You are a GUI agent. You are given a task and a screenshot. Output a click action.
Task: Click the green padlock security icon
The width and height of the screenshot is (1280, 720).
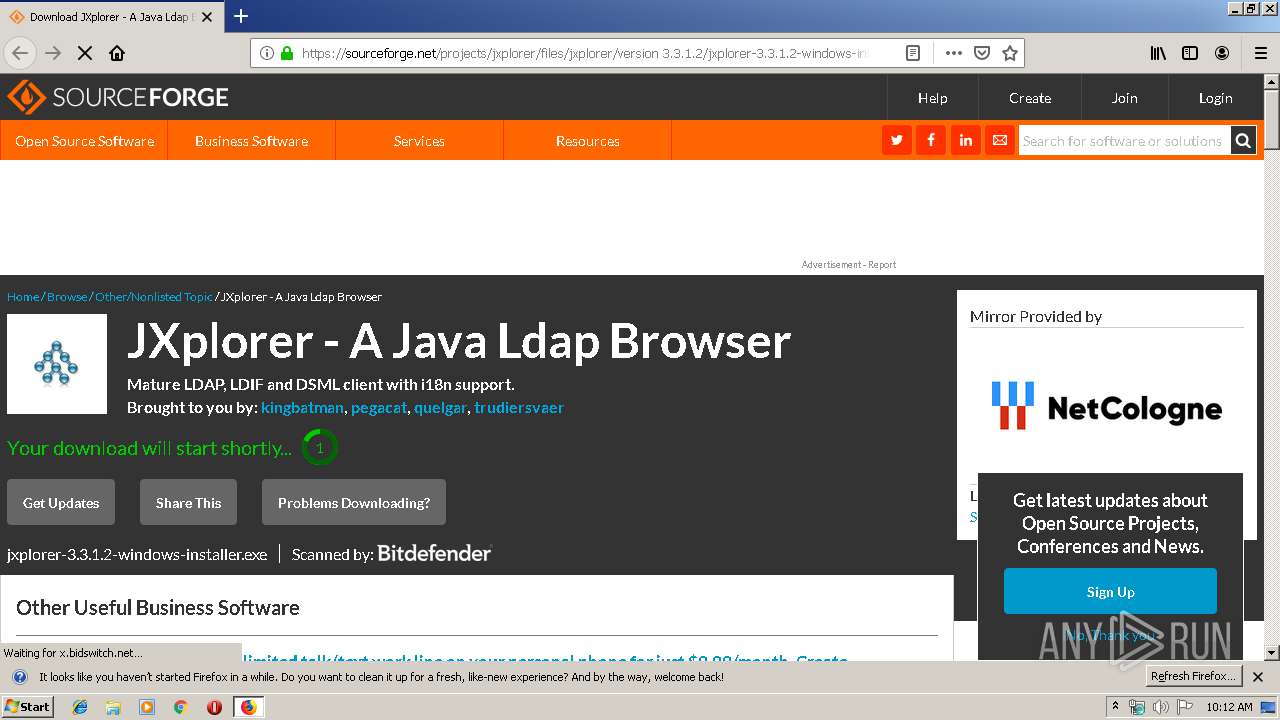pos(287,53)
